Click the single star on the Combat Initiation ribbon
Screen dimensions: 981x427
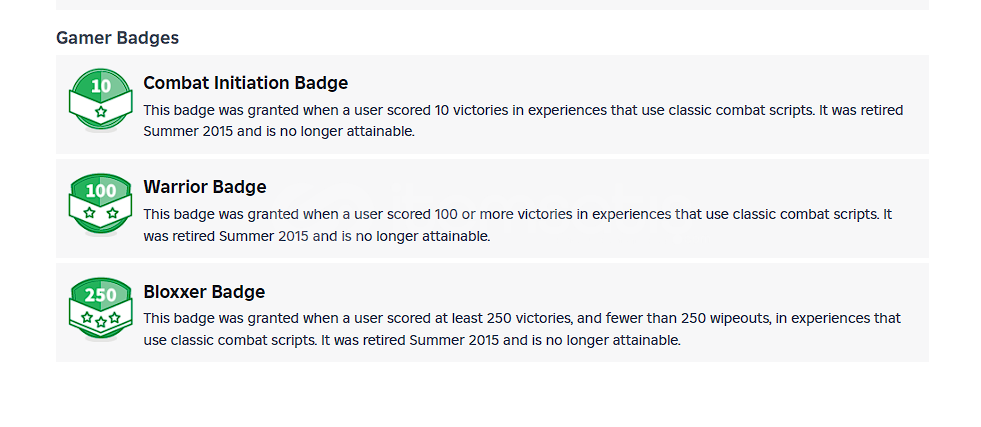(x=101, y=111)
